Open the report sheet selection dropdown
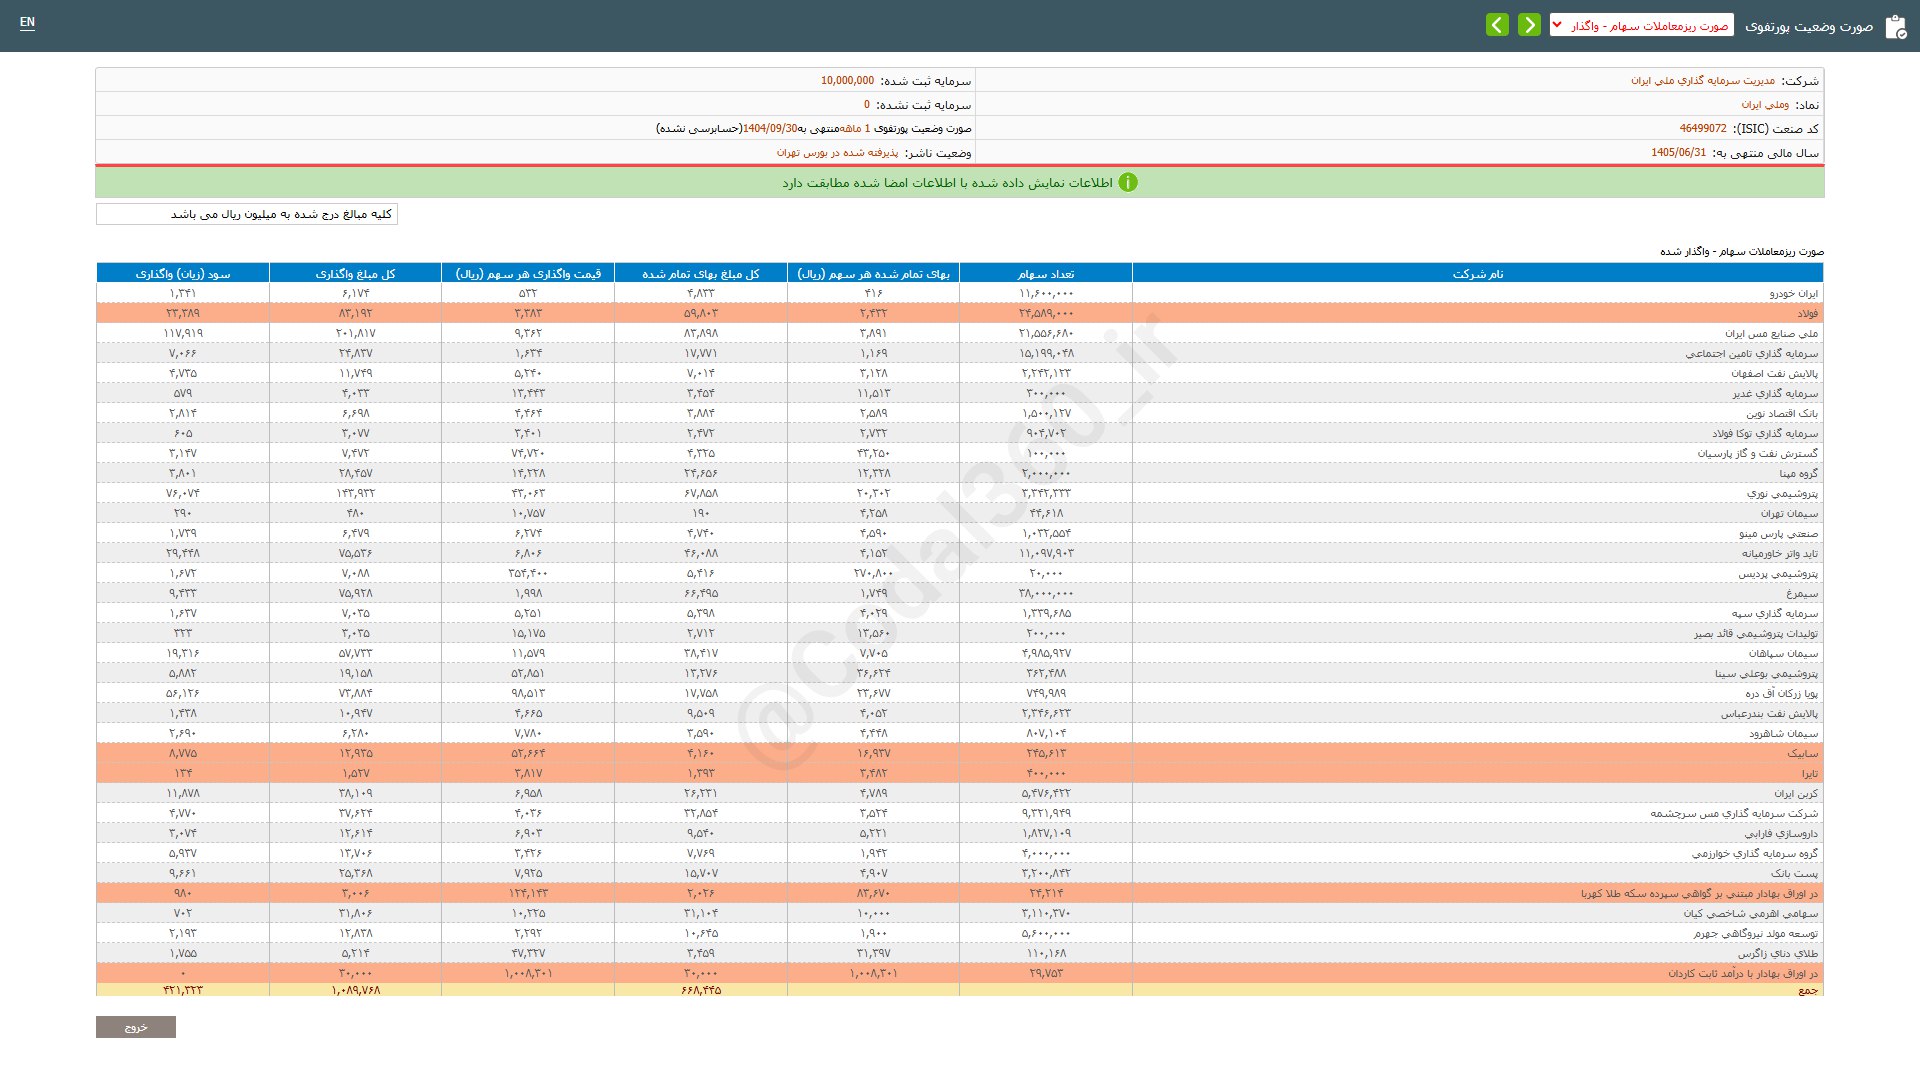Image resolution: width=1920 pixels, height=1080 pixels. (1643, 25)
